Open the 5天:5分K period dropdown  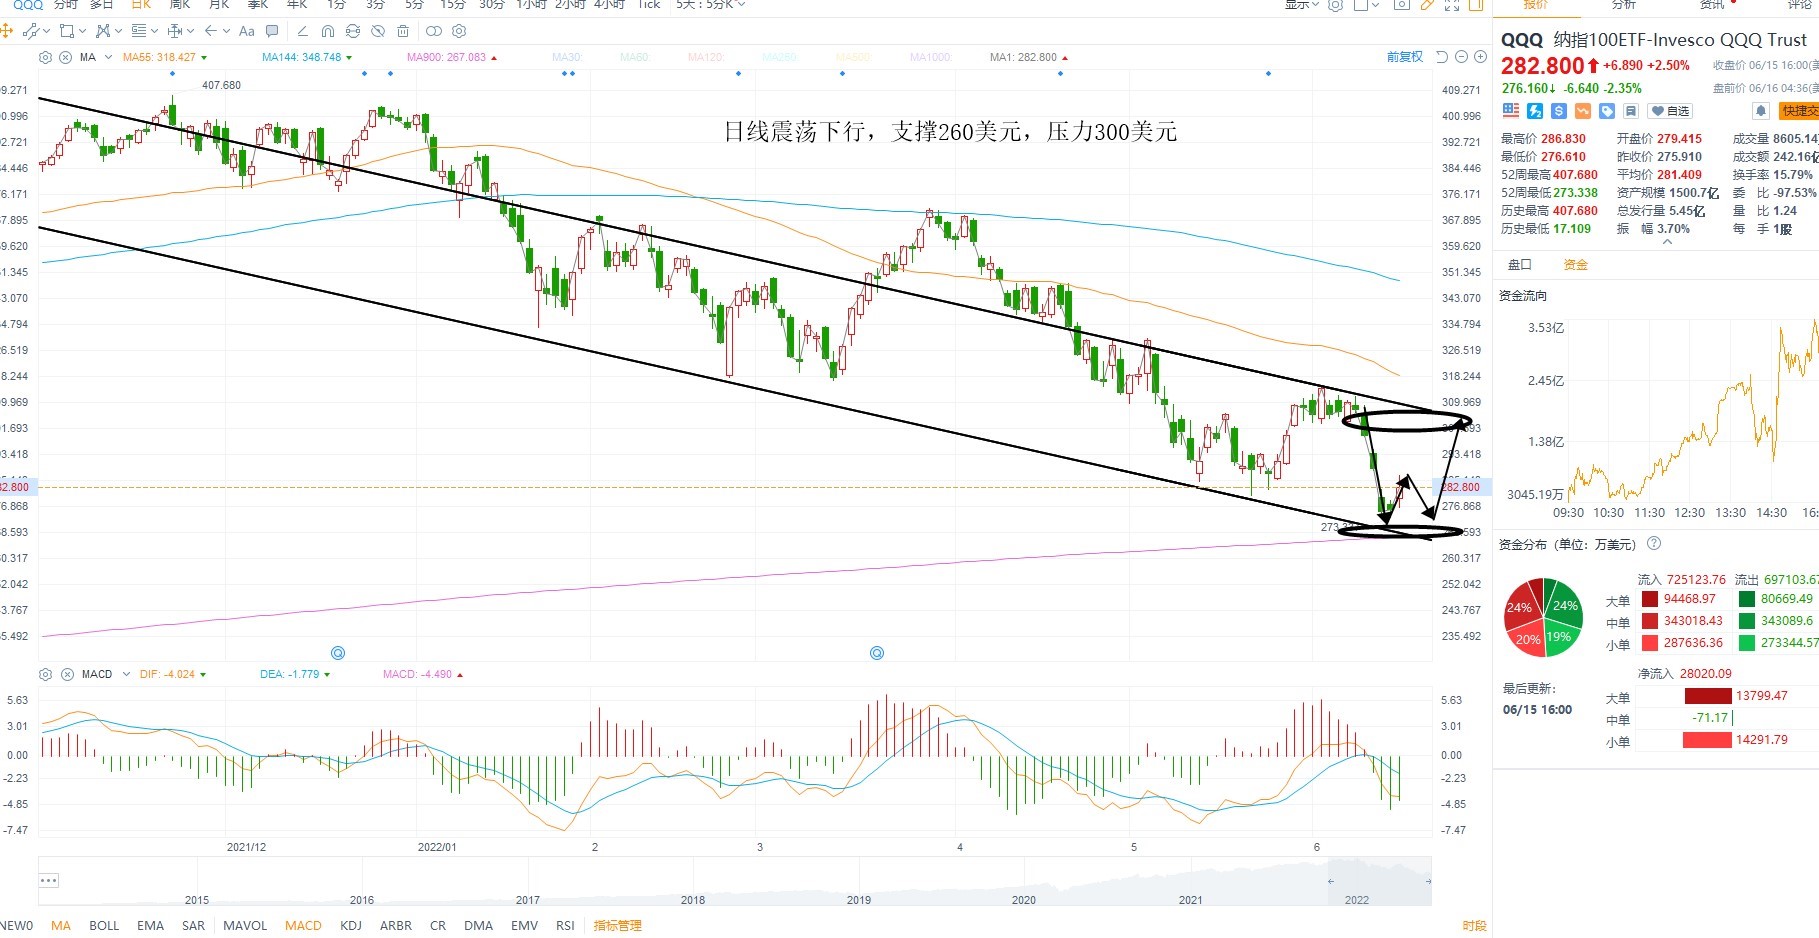point(710,5)
